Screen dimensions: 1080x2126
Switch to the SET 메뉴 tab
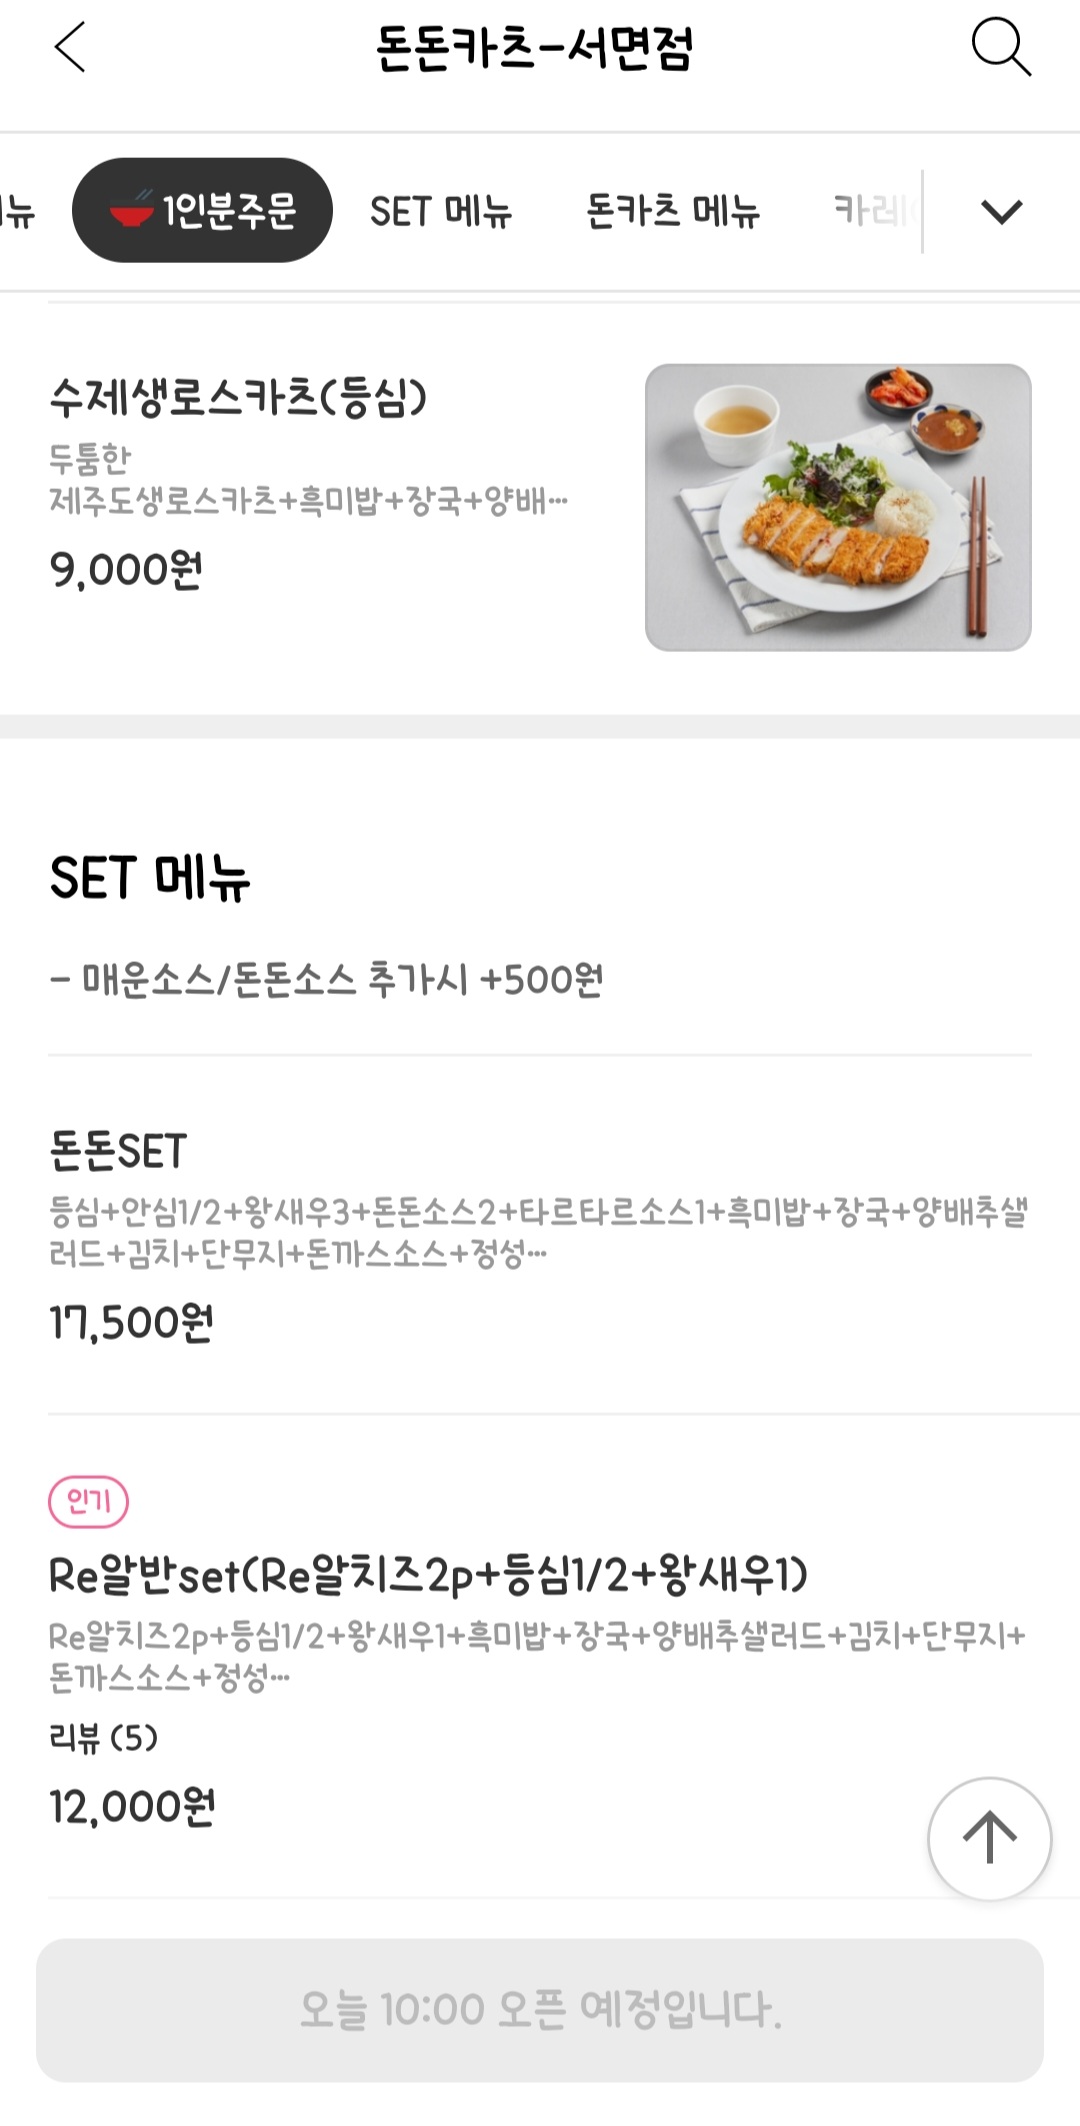pyautogui.click(x=441, y=211)
